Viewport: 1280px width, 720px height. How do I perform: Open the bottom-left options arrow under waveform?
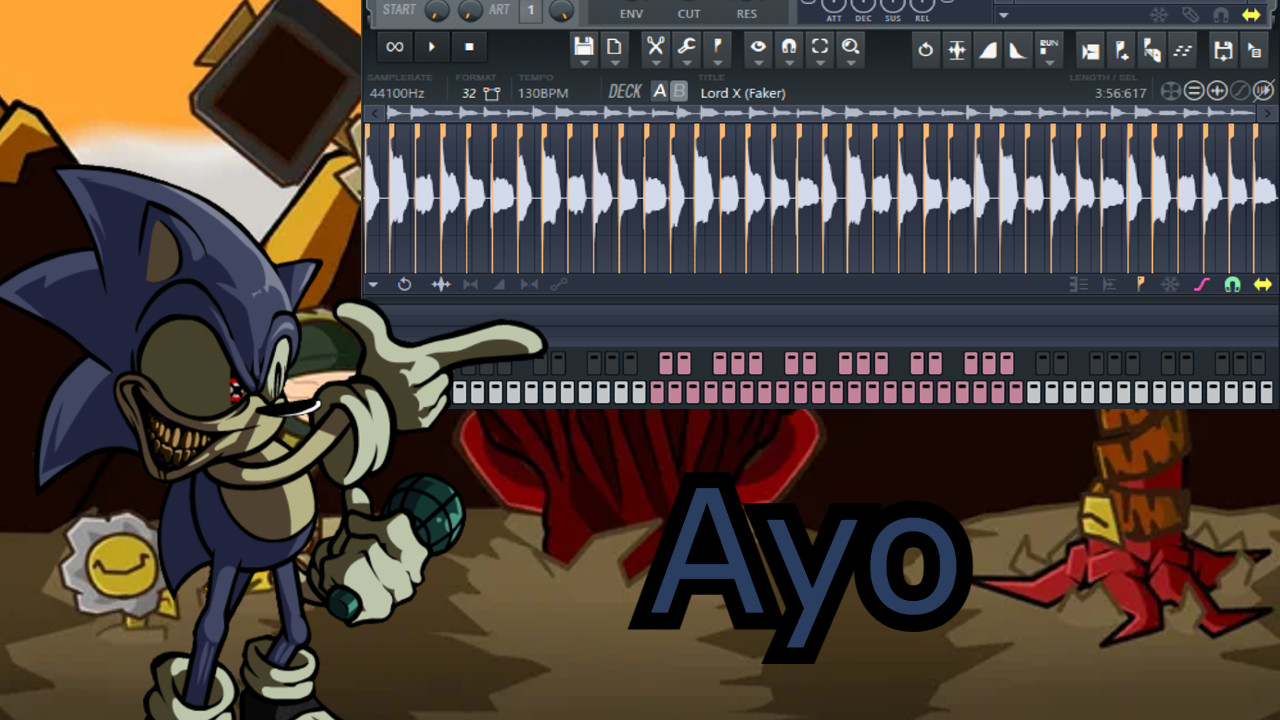[373, 285]
